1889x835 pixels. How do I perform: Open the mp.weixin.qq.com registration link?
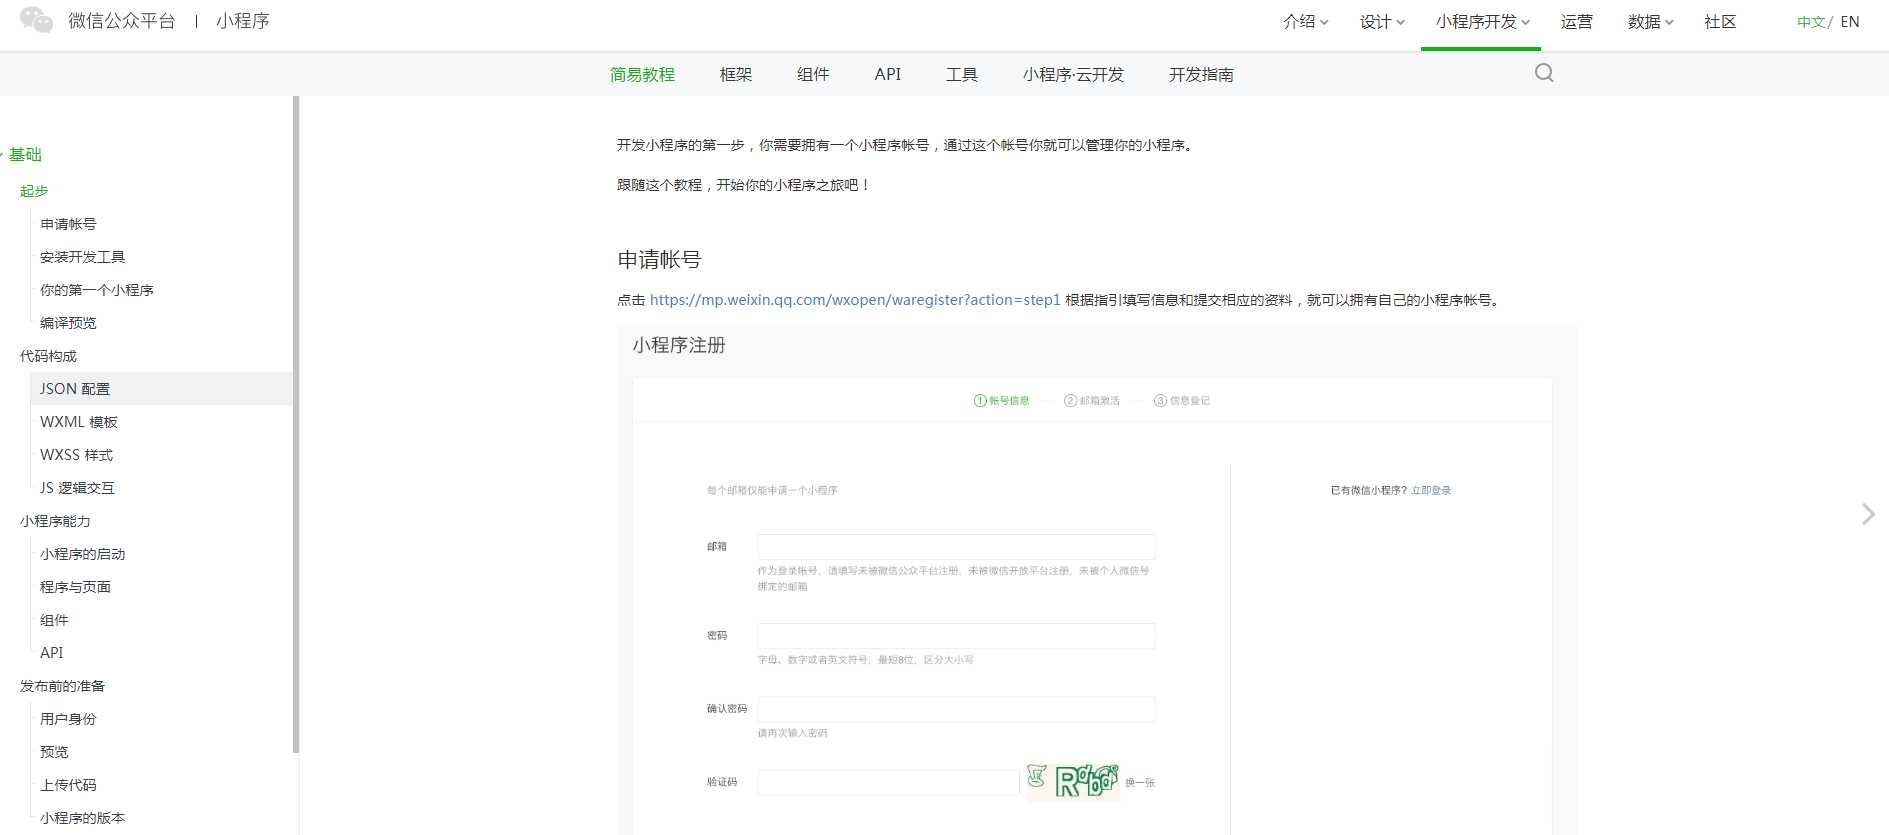coord(855,300)
